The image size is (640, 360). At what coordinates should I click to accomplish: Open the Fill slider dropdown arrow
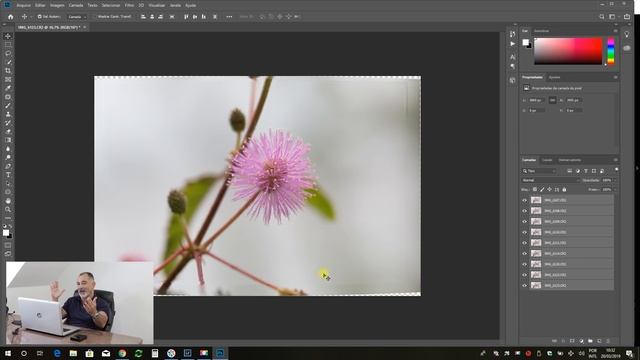coord(614,189)
